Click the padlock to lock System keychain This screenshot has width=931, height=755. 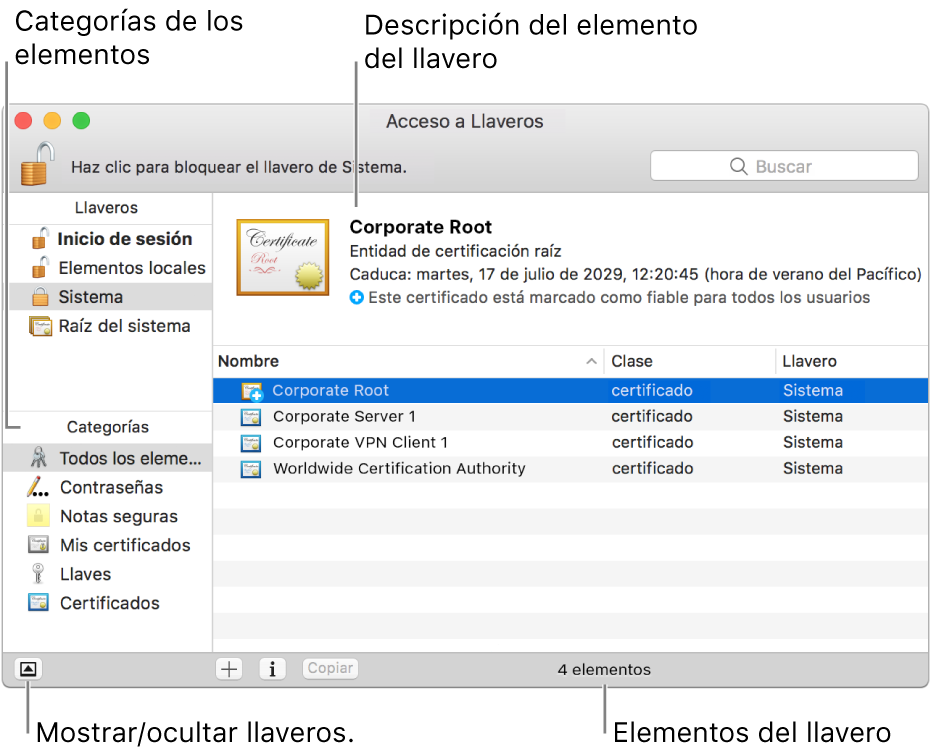click(37, 163)
